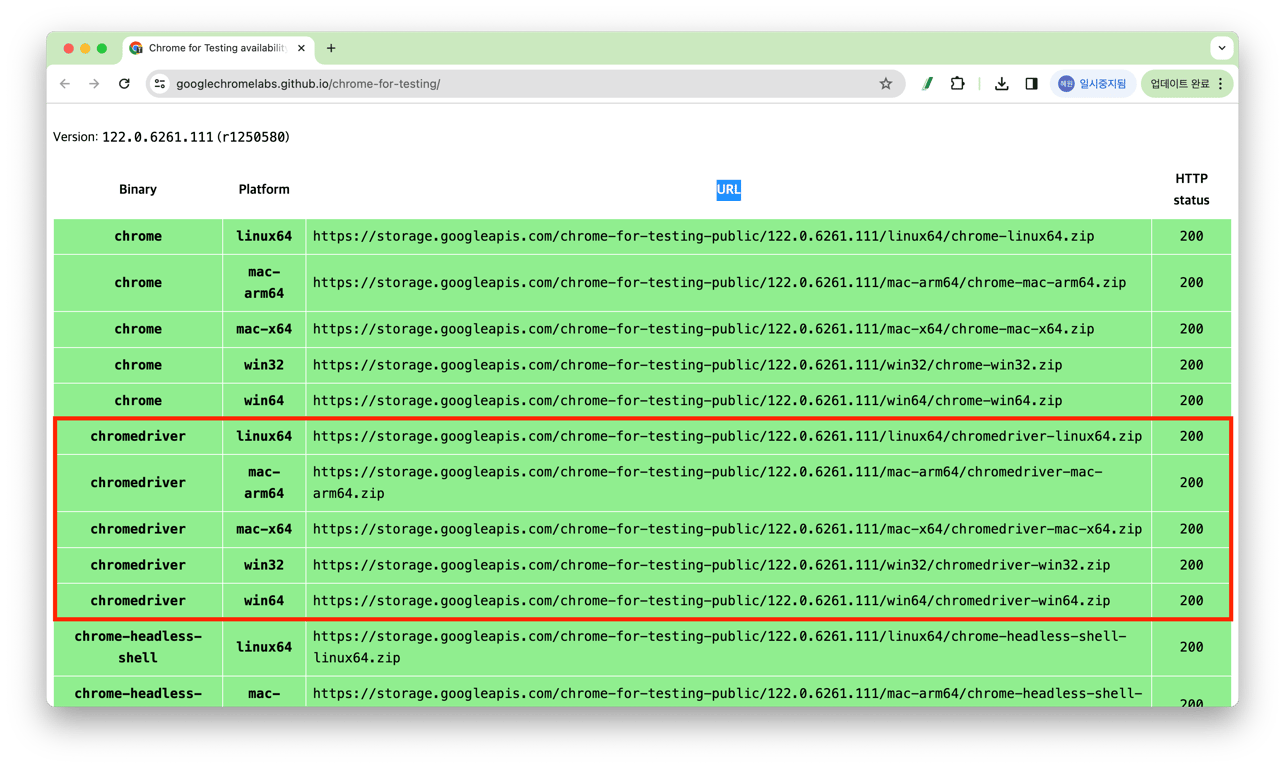Show the Downloads tray
Screen dimensions: 1285x768
(x=1001, y=84)
